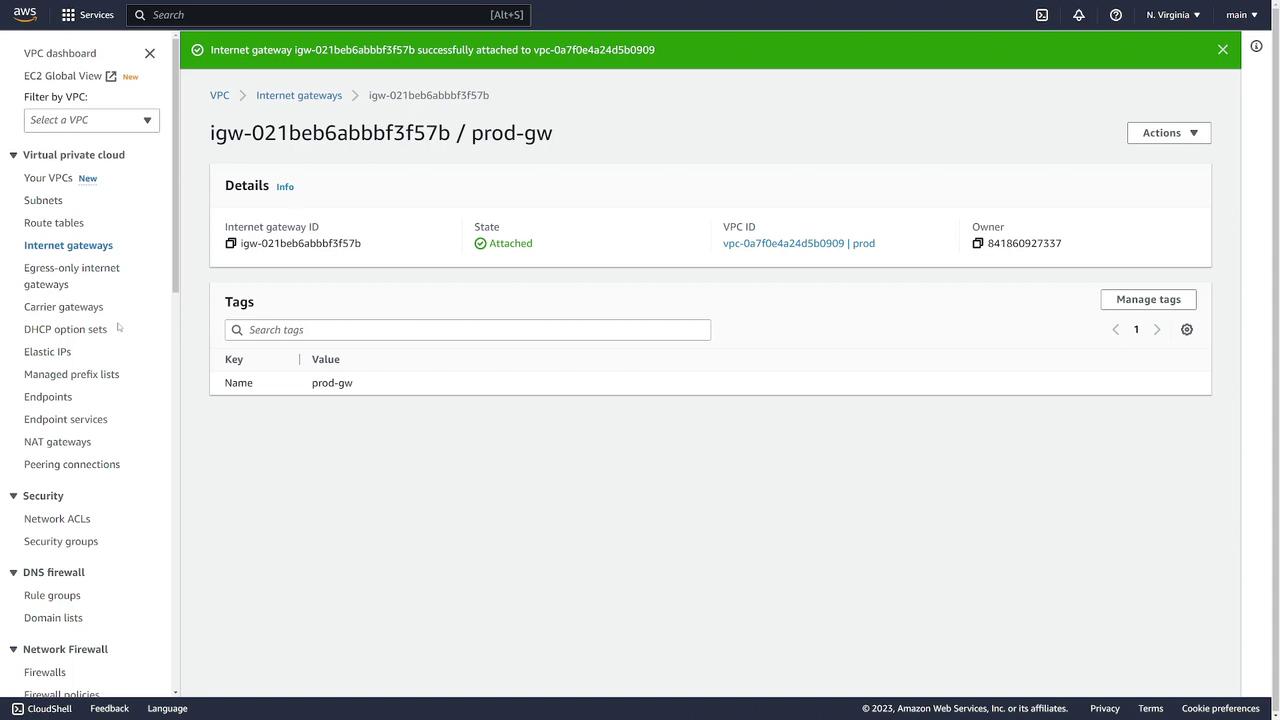The height and width of the screenshot is (720, 1280).
Task: Copy the owner account ID
Action: 978,243
